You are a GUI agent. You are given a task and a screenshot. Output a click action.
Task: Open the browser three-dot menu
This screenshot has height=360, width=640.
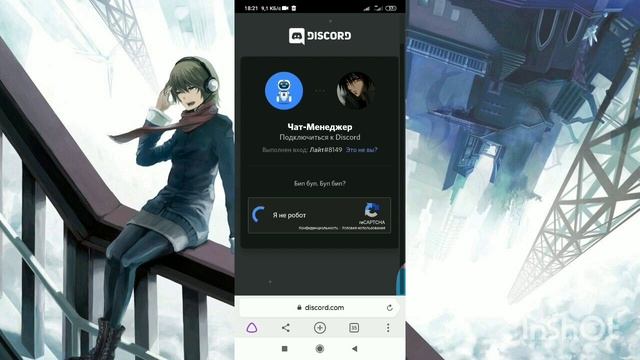388,327
